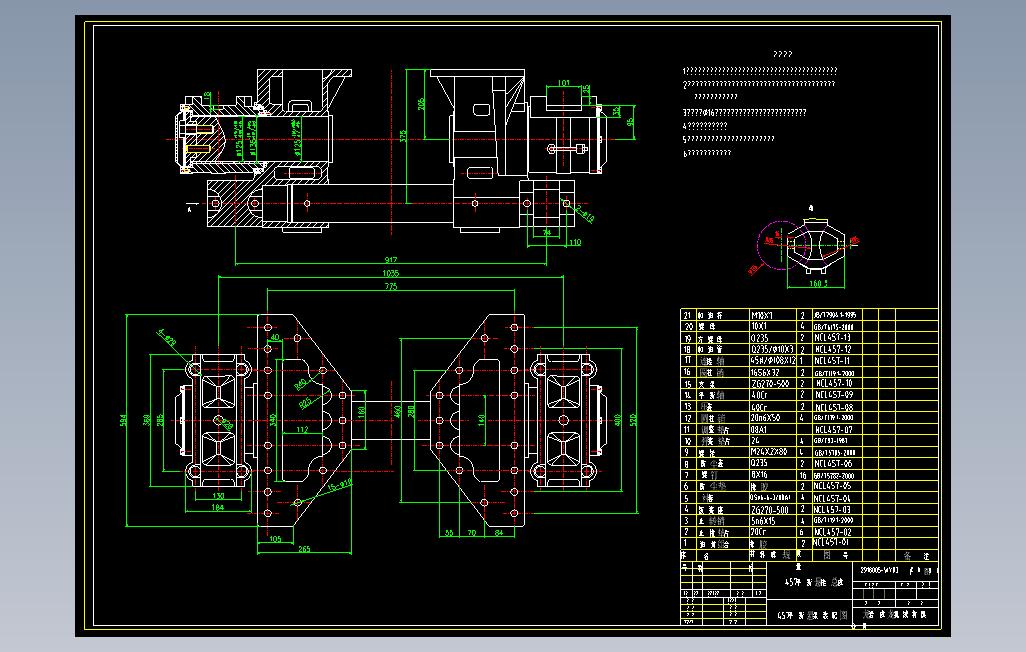Click the 112 slot dimension
The width and height of the screenshot is (1026, 652).
[x=302, y=429]
